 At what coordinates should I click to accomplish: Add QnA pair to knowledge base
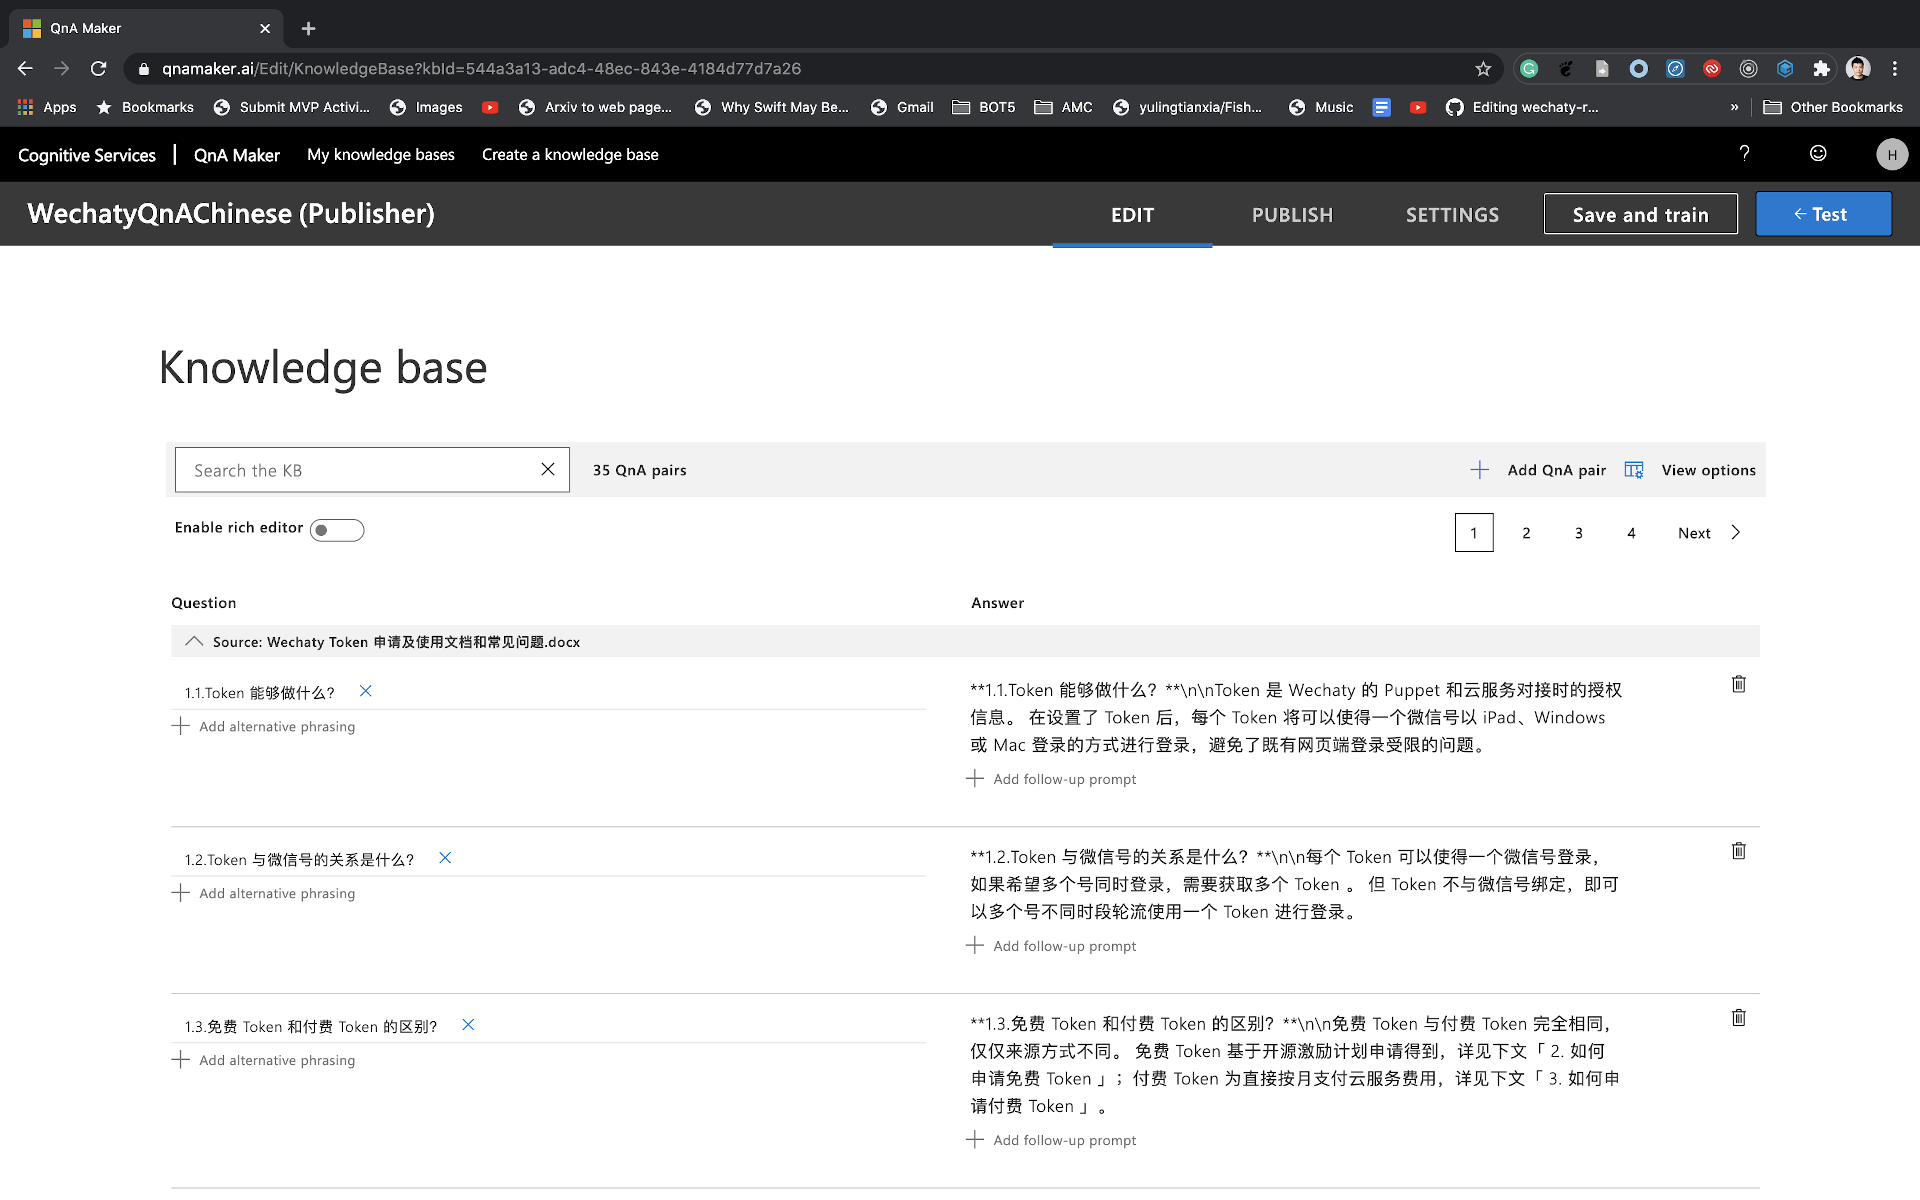1539,470
